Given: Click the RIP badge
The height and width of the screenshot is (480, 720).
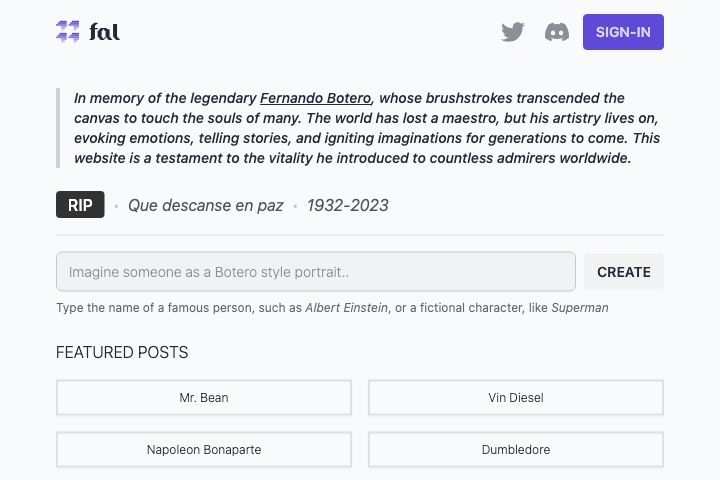Looking at the screenshot, I should pos(80,204).
